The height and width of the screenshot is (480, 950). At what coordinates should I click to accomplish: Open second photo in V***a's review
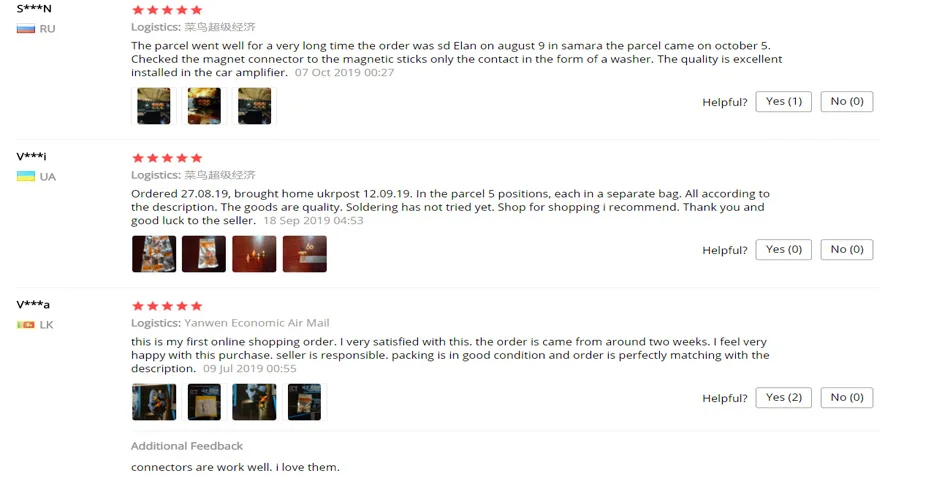(204, 402)
